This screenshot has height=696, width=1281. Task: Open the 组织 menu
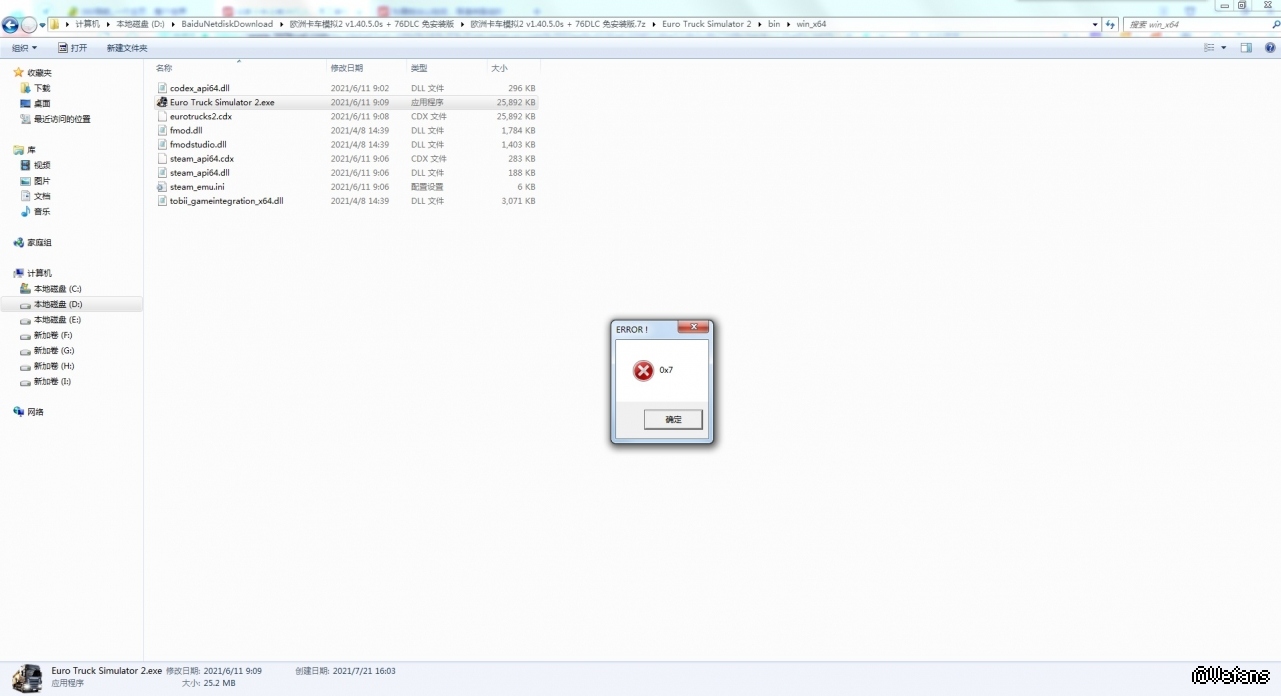(x=24, y=48)
